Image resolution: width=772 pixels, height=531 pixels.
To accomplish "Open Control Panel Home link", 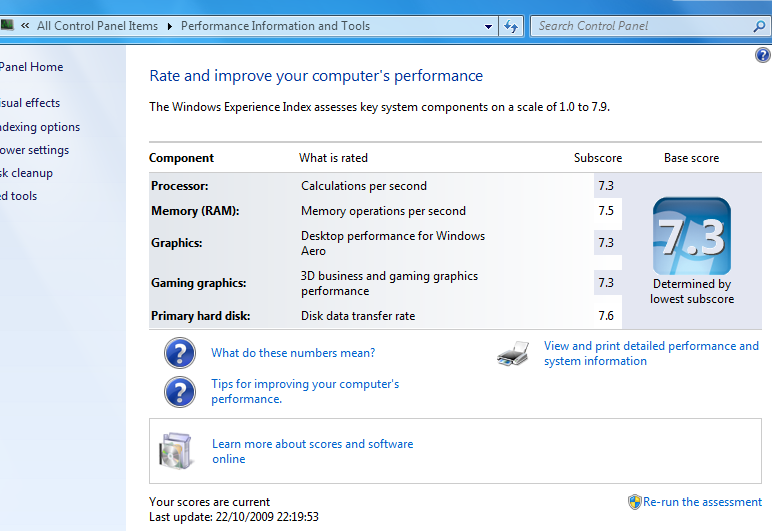I will [32, 67].
